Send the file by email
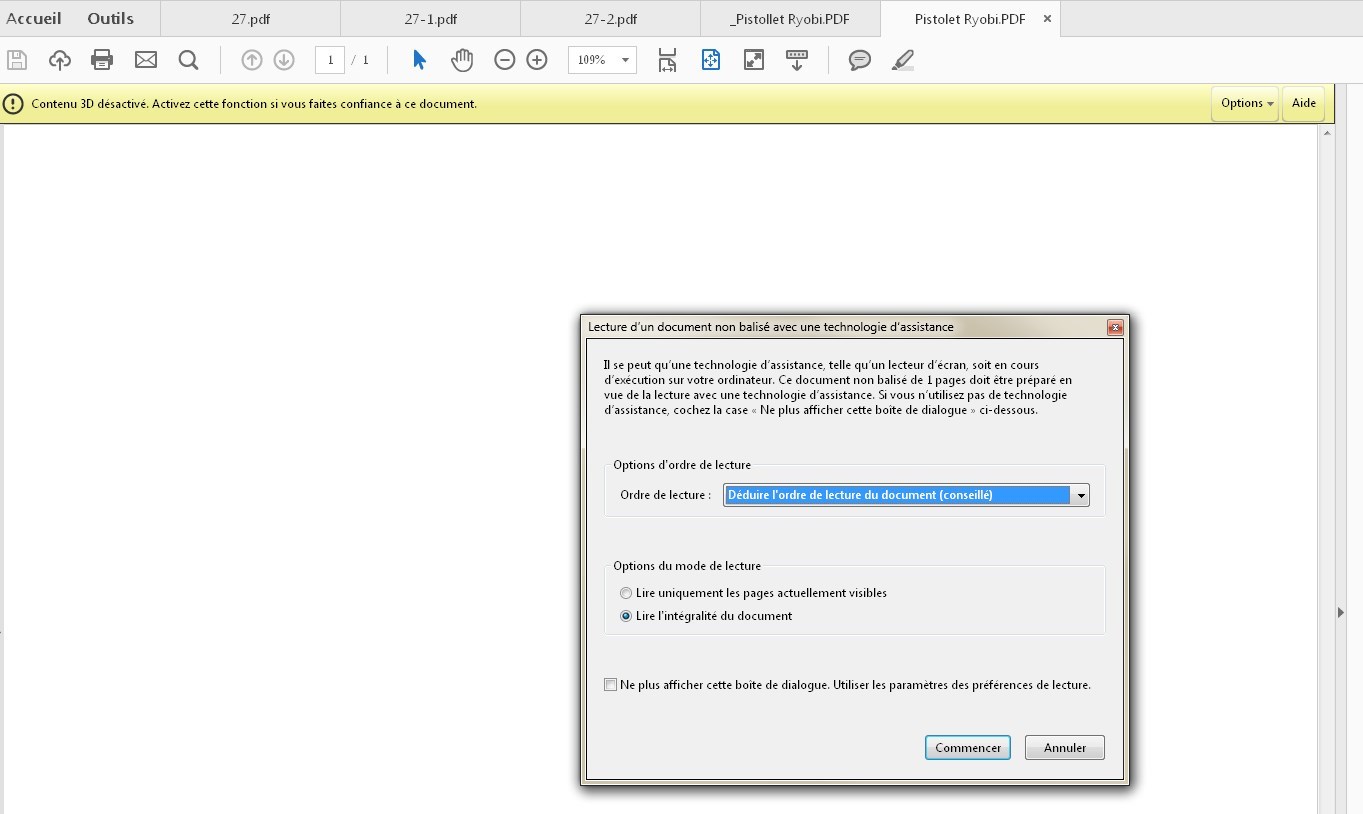 point(146,60)
